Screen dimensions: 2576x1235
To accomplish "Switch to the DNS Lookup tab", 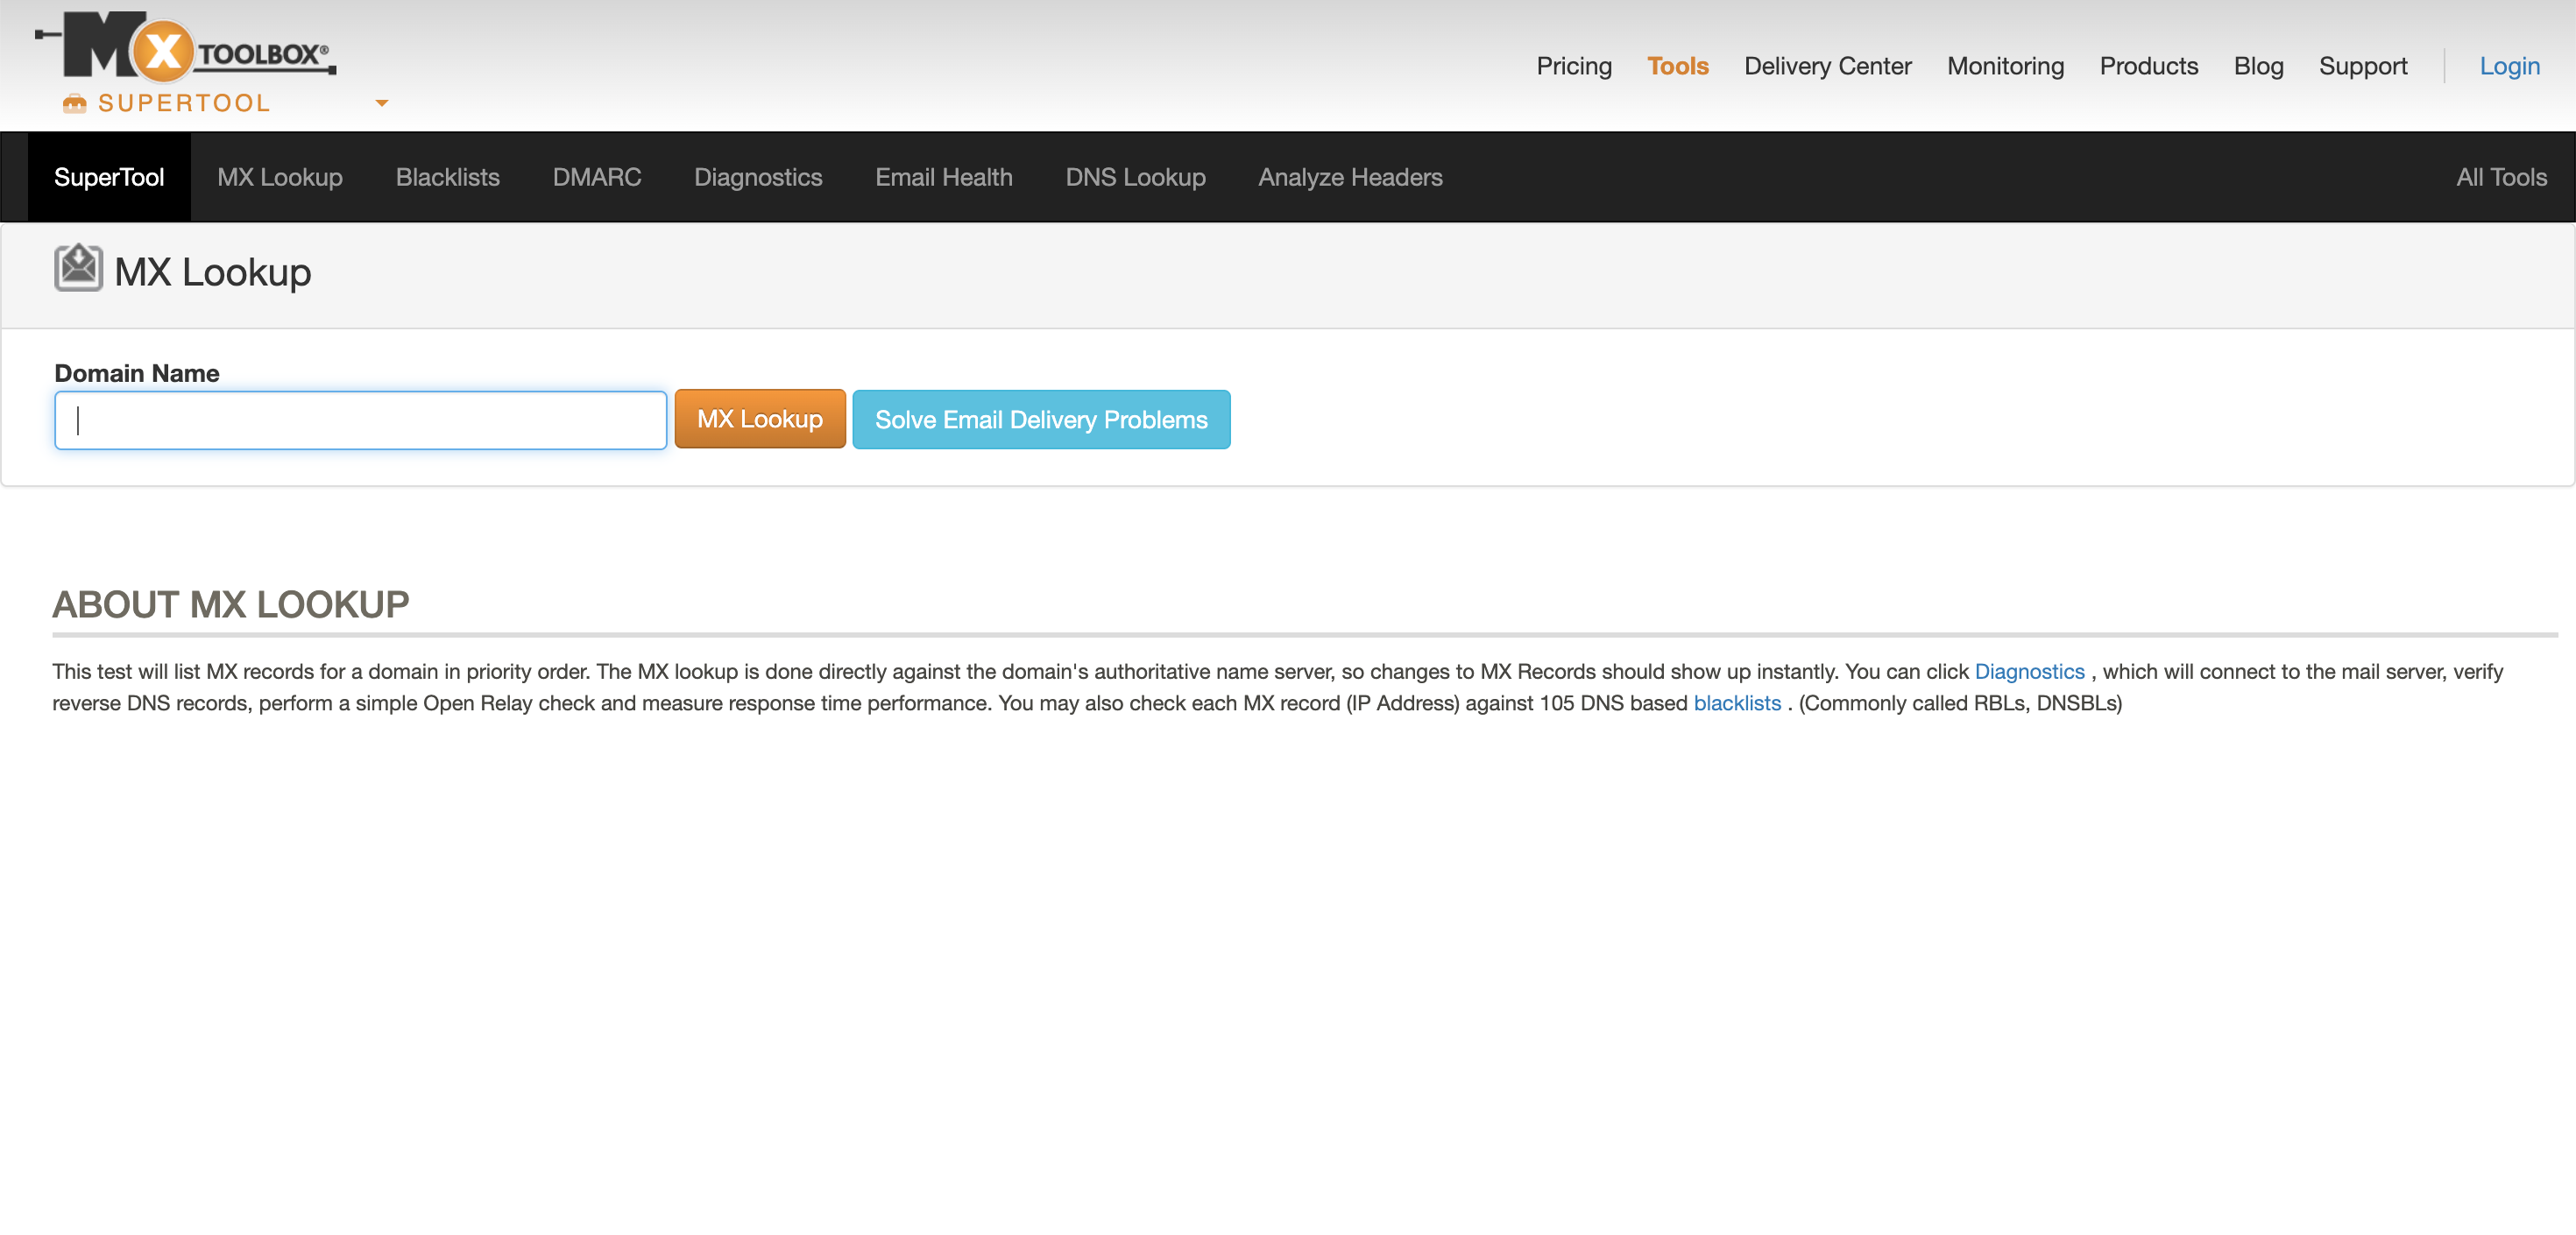I will click(1135, 177).
